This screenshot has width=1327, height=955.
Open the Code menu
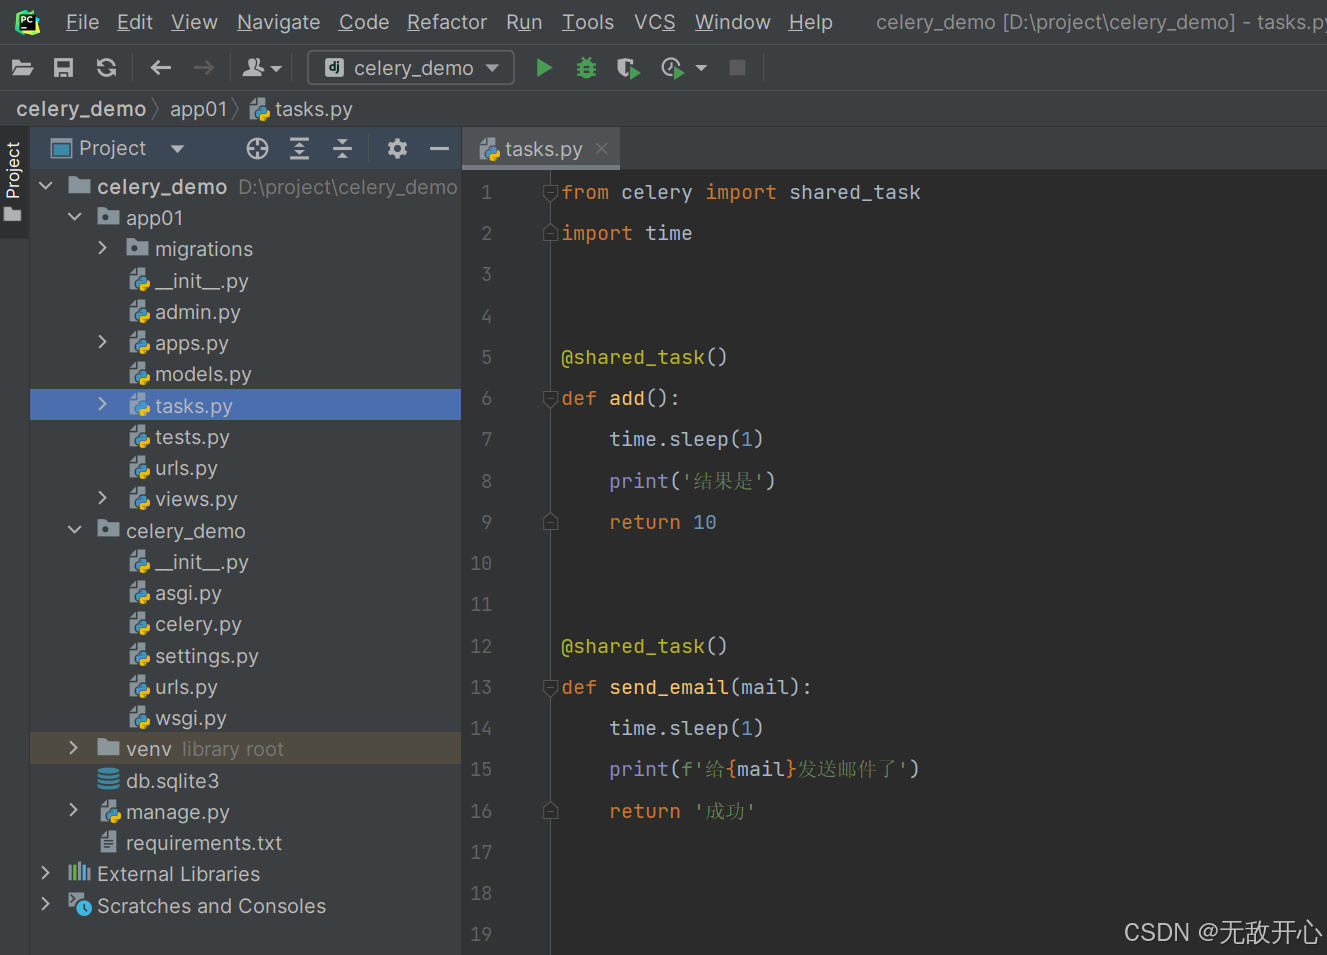click(x=364, y=22)
